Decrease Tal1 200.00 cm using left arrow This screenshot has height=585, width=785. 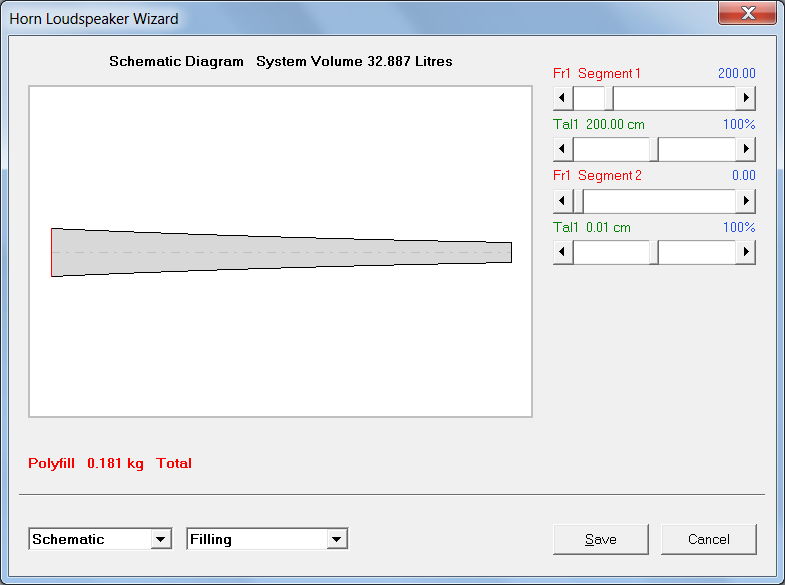tap(563, 149)
